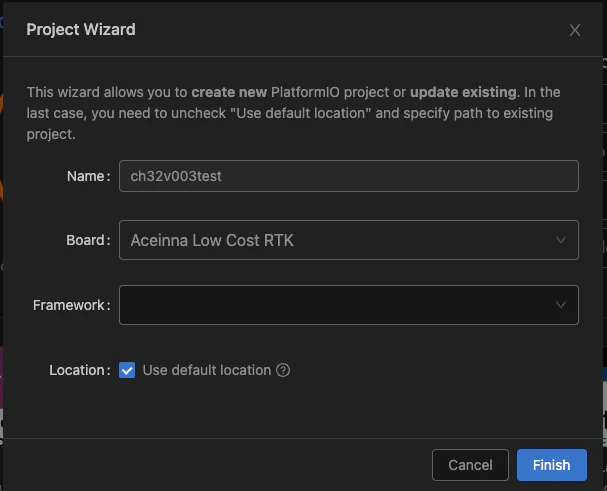Click the help icon beside Use default location
This screenshot has width=607, height=491.
pyautogui.click(x=283, y=370)
